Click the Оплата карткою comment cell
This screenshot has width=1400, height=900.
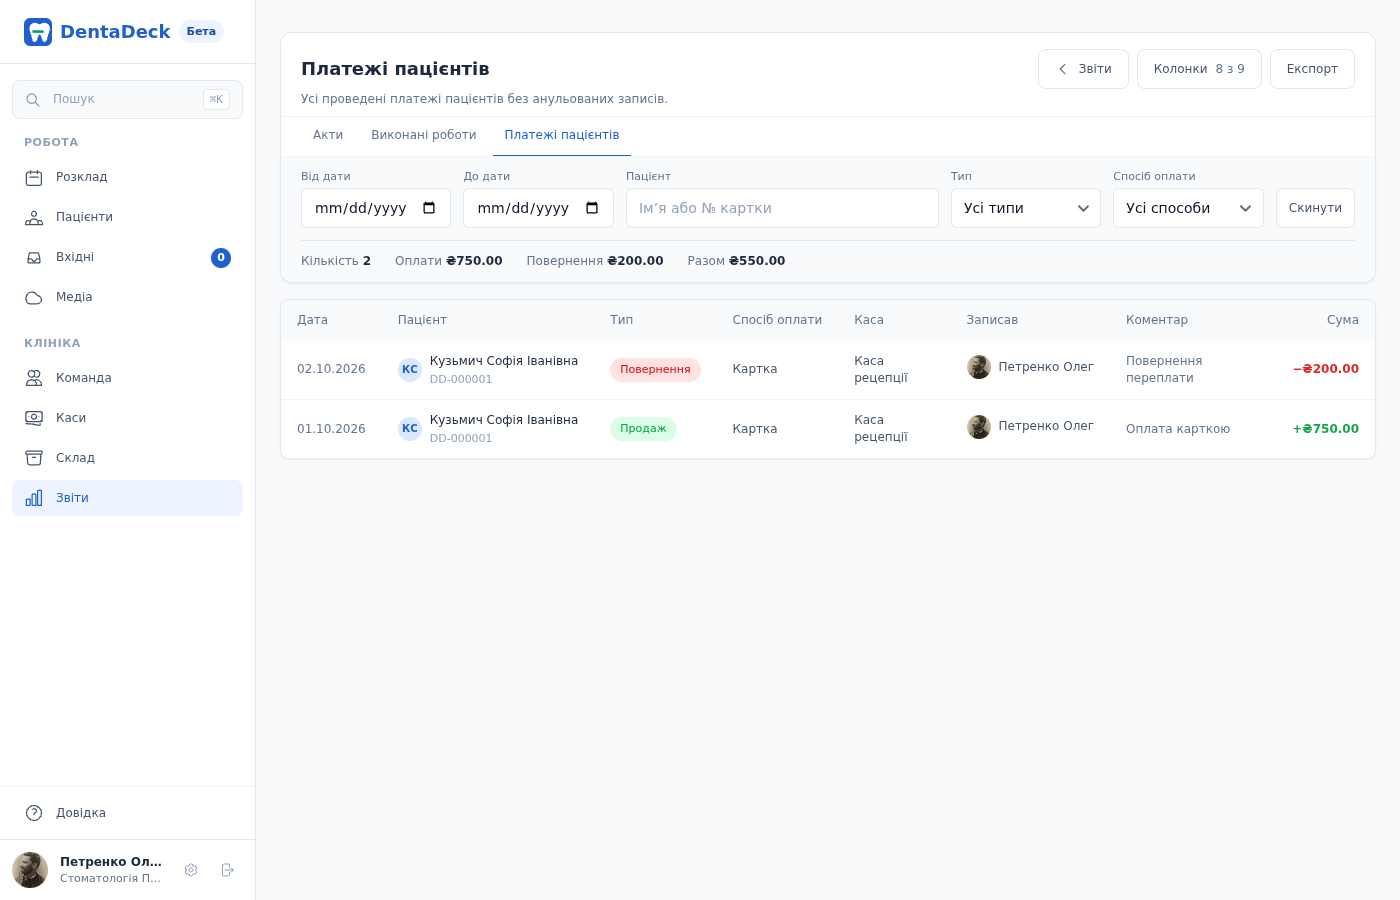[1178, 429]
